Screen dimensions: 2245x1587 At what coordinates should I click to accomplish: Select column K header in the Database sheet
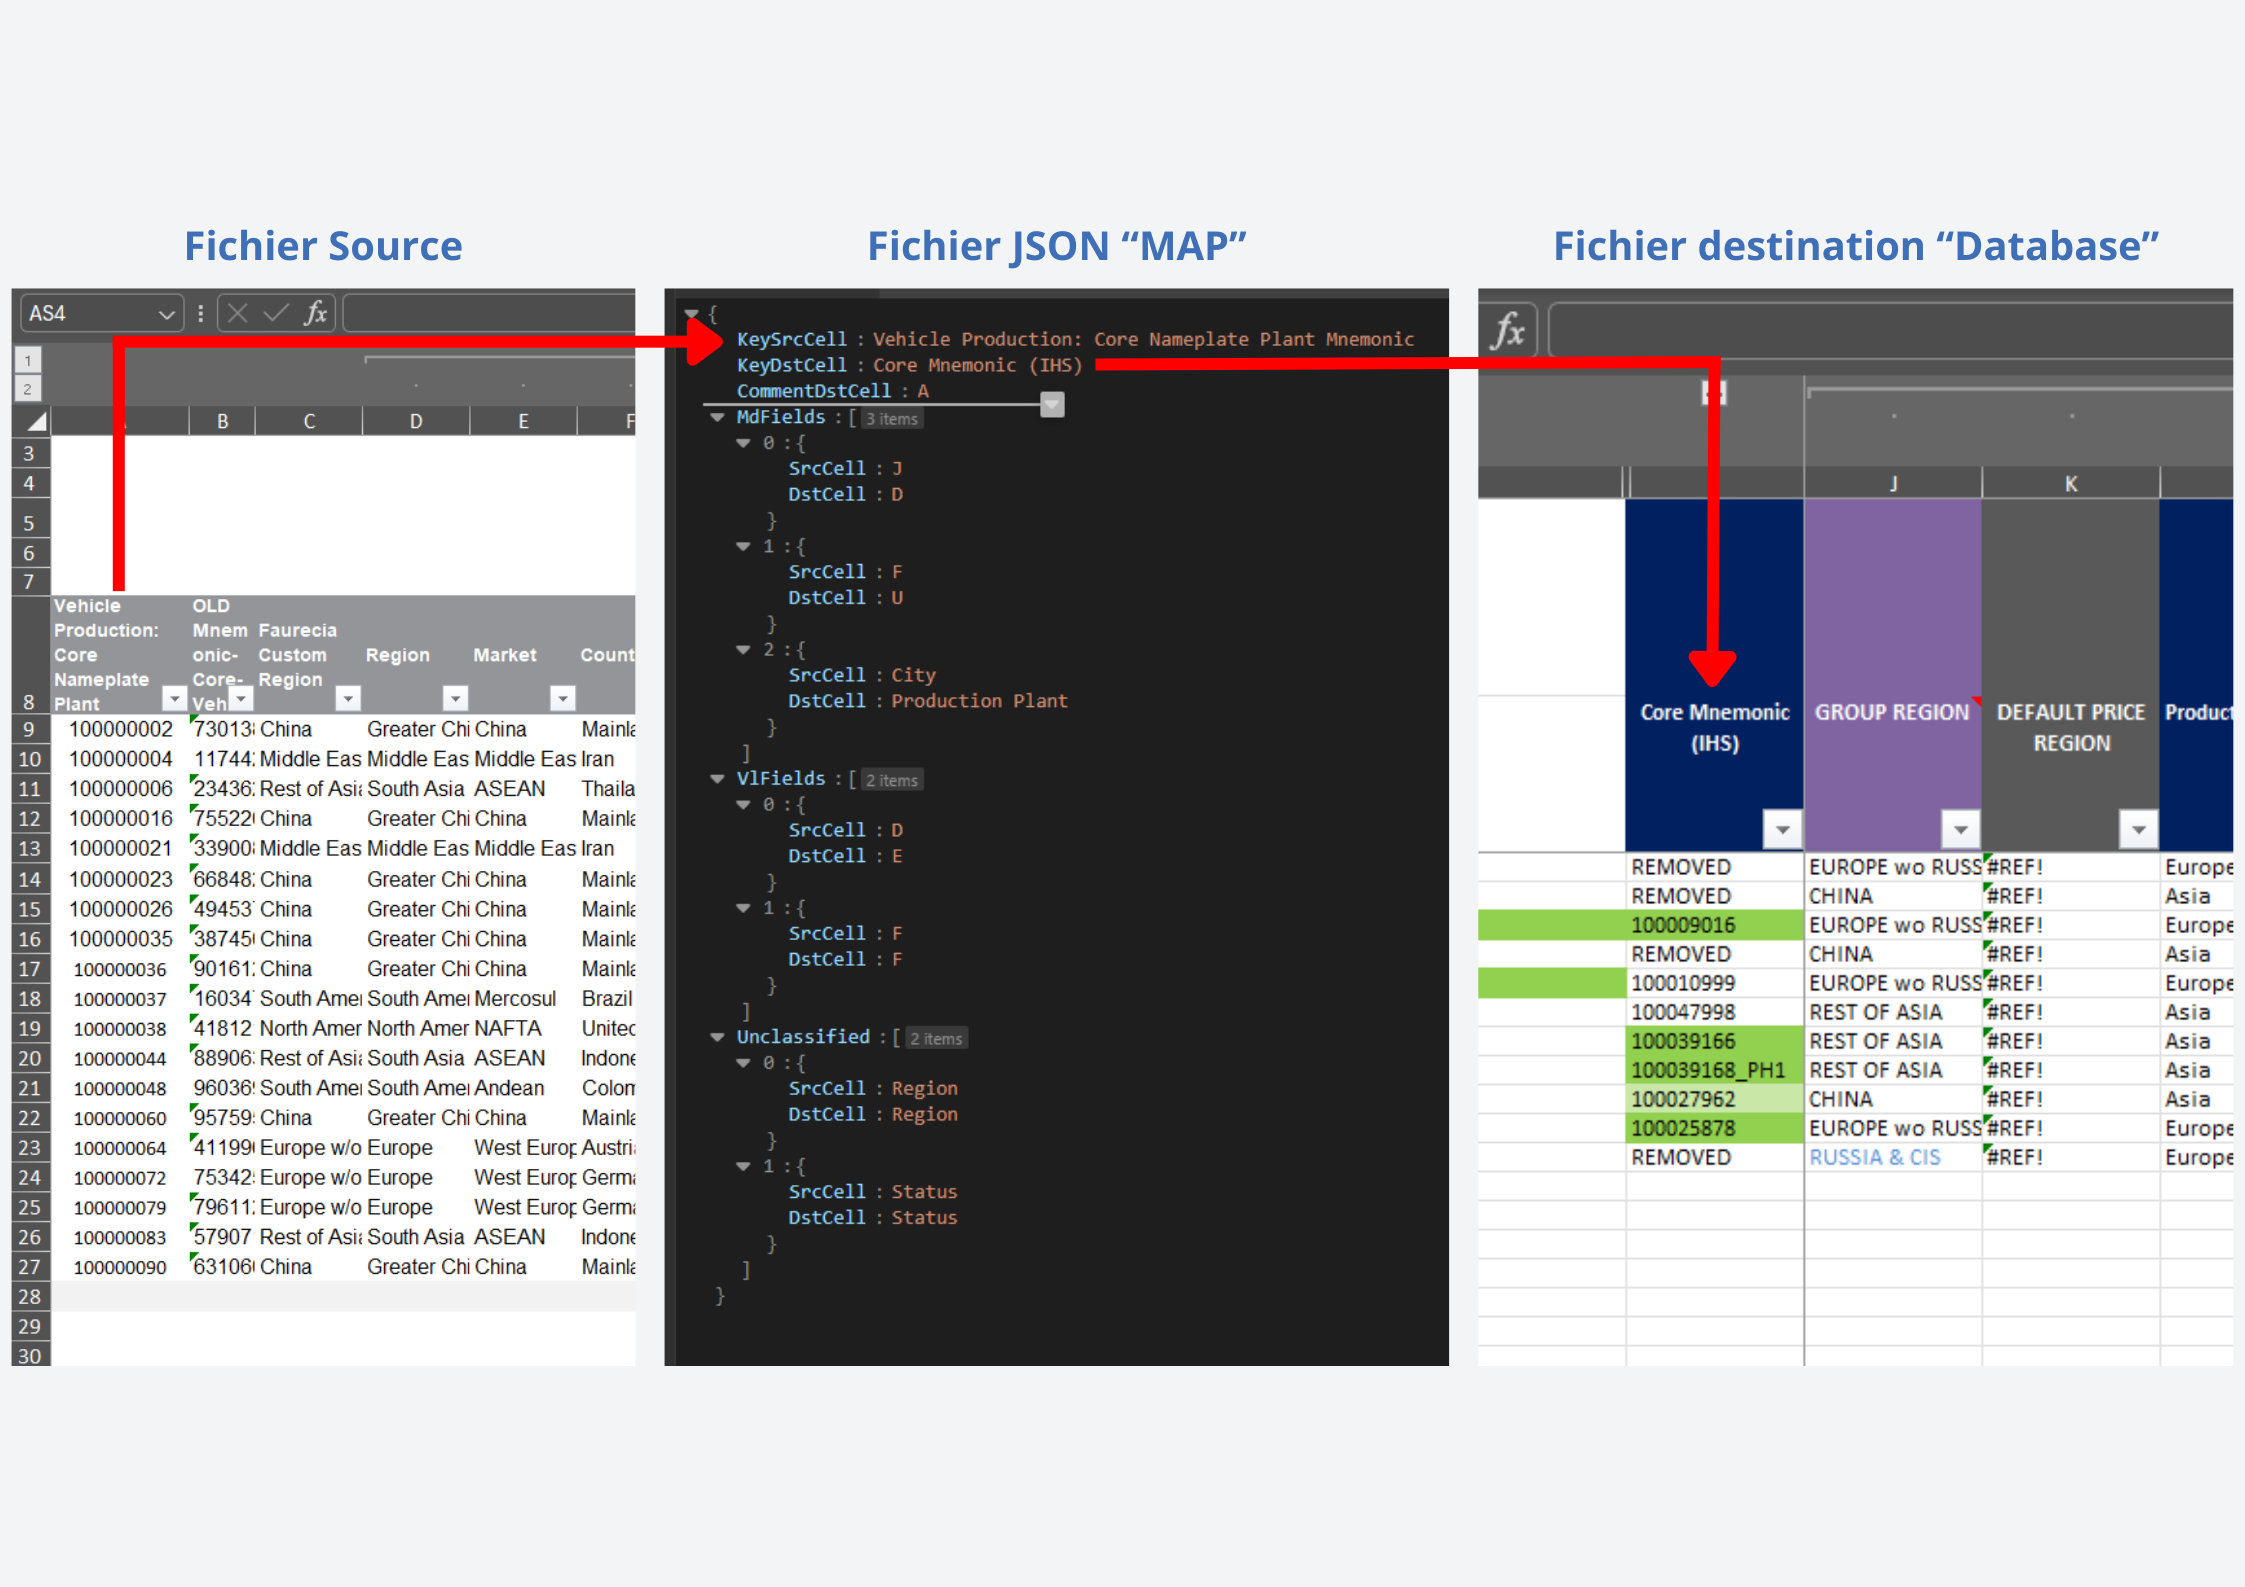[2070, 484]
